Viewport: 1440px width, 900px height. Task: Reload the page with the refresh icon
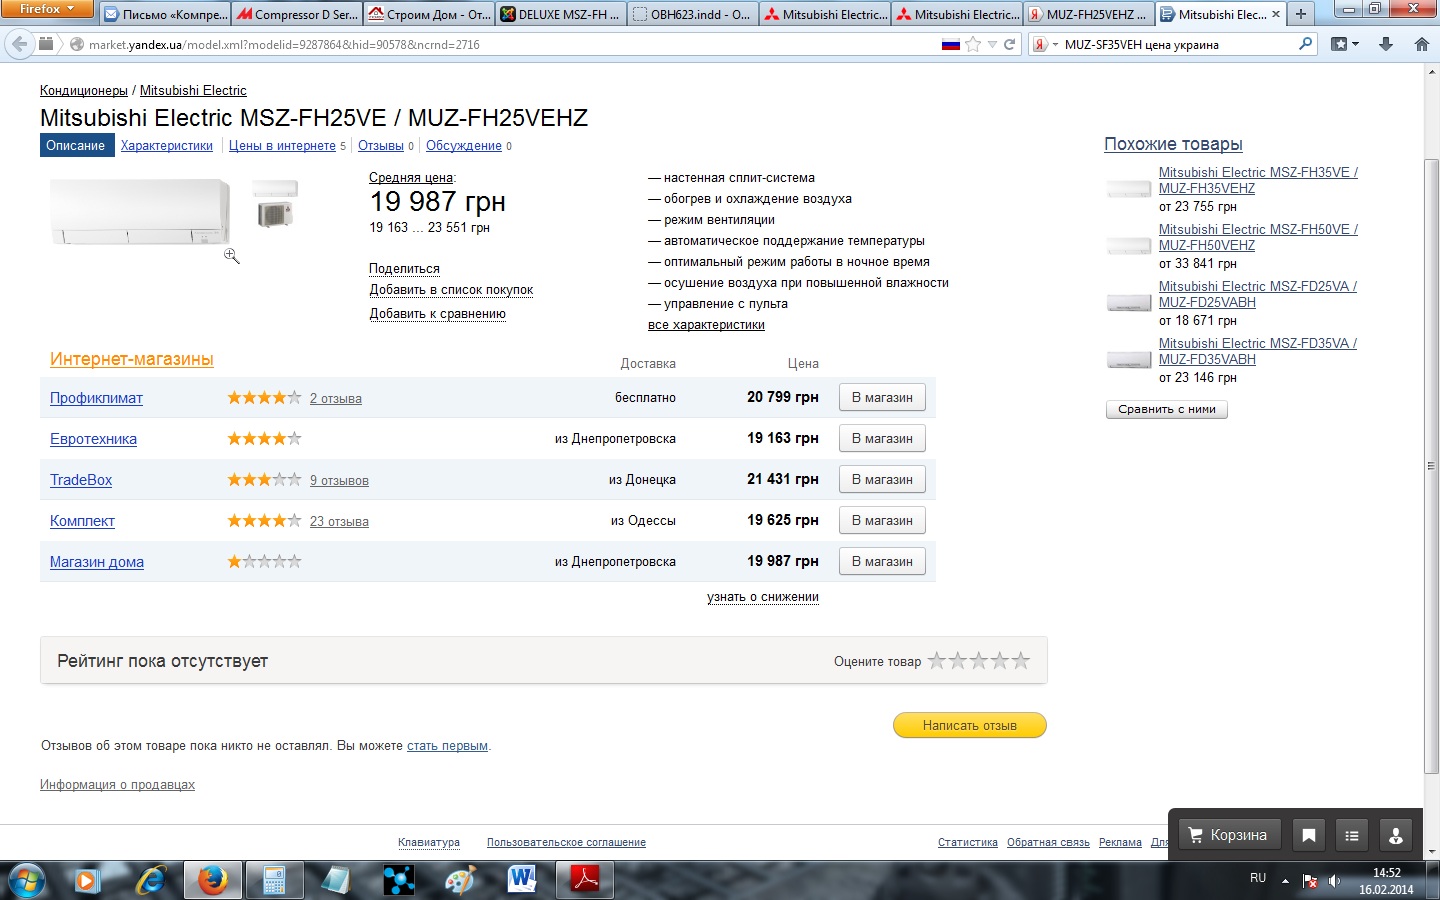coord(1010,44)
